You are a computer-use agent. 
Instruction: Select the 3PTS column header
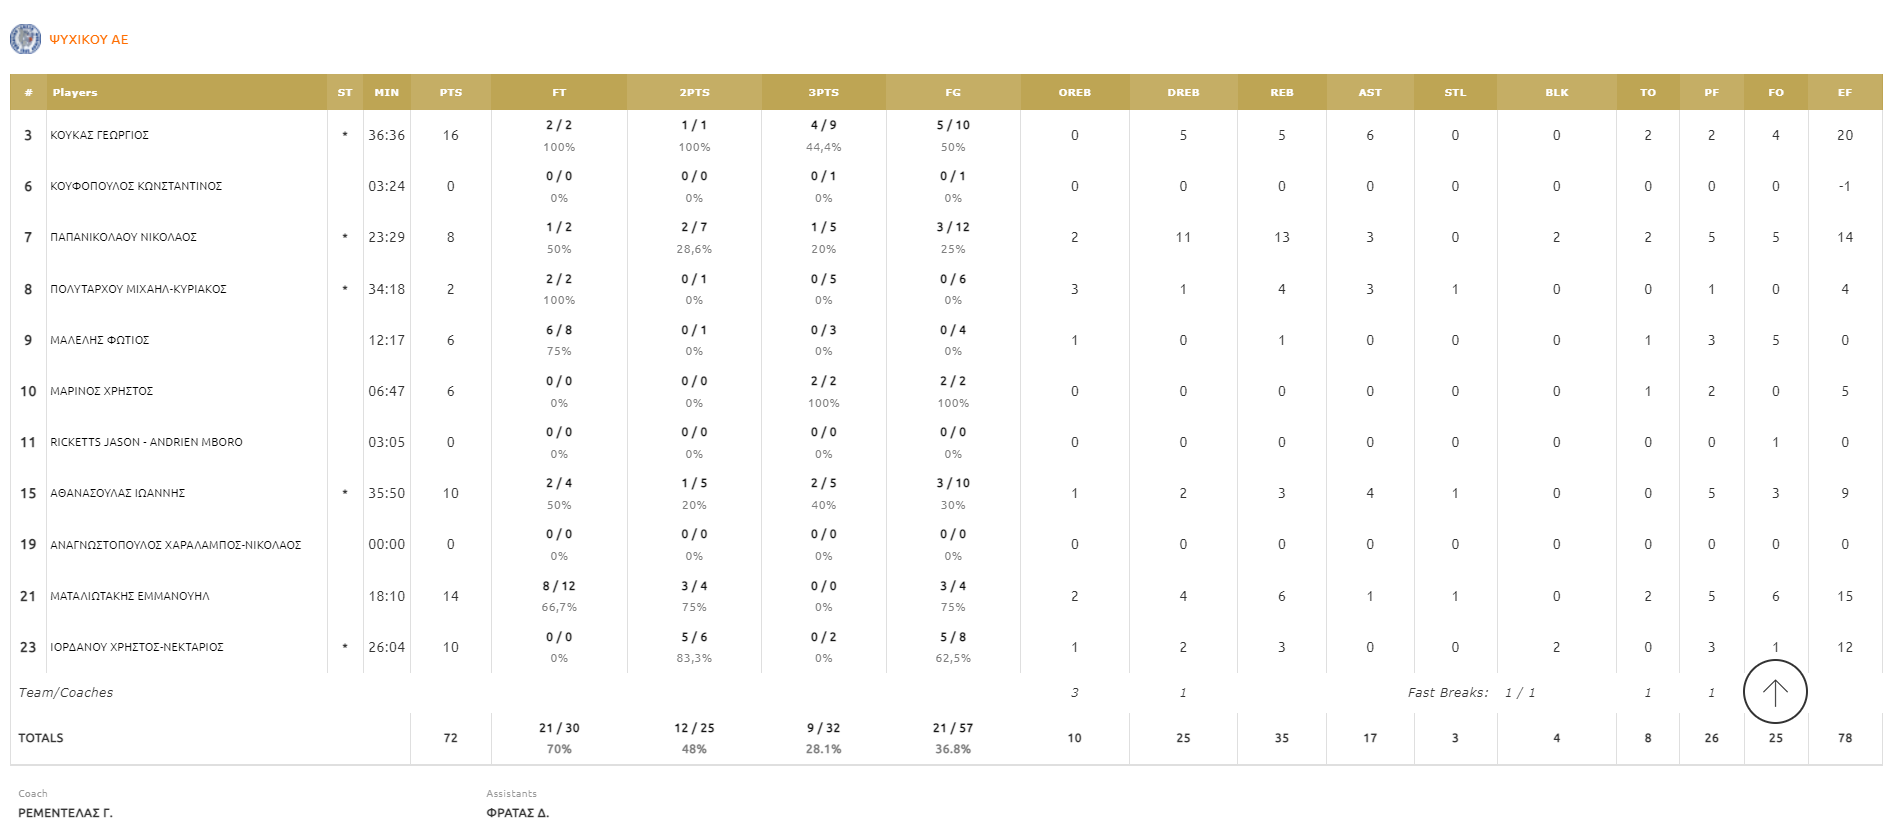pyautogui.click(x=823, y=92)
